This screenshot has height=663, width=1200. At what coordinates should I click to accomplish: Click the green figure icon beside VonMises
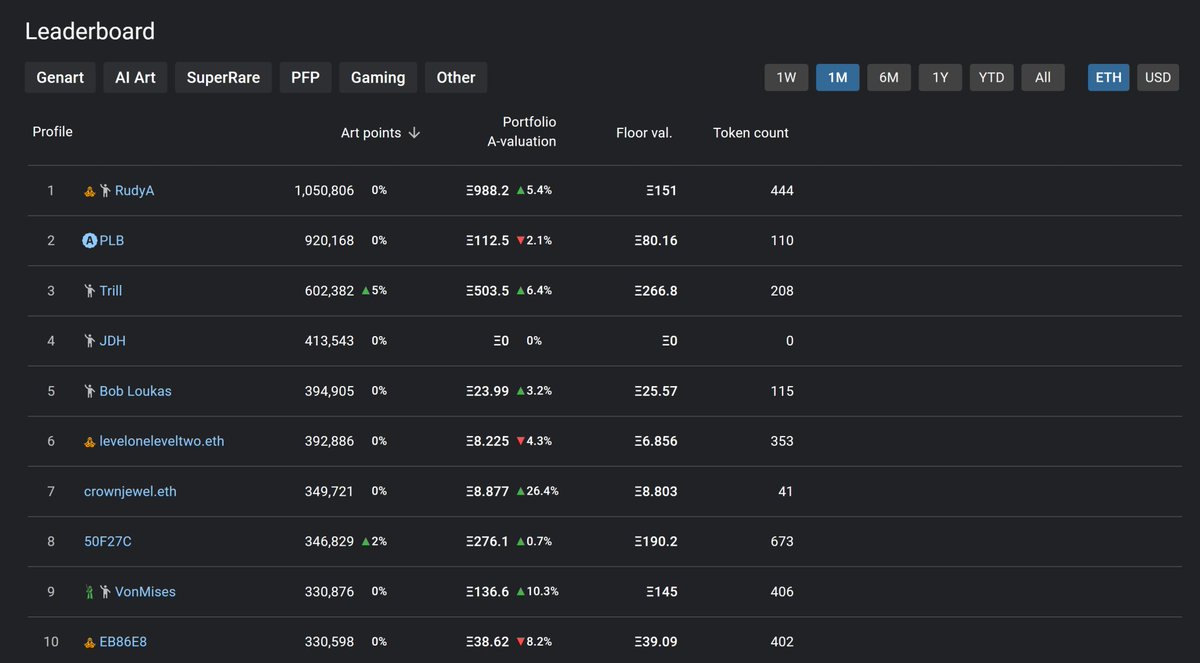point(89,591)
